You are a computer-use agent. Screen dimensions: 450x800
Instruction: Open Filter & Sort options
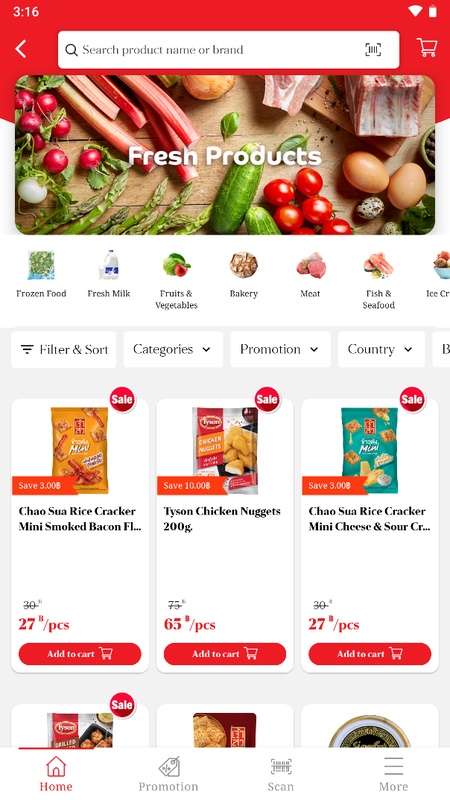pos(64,349)
